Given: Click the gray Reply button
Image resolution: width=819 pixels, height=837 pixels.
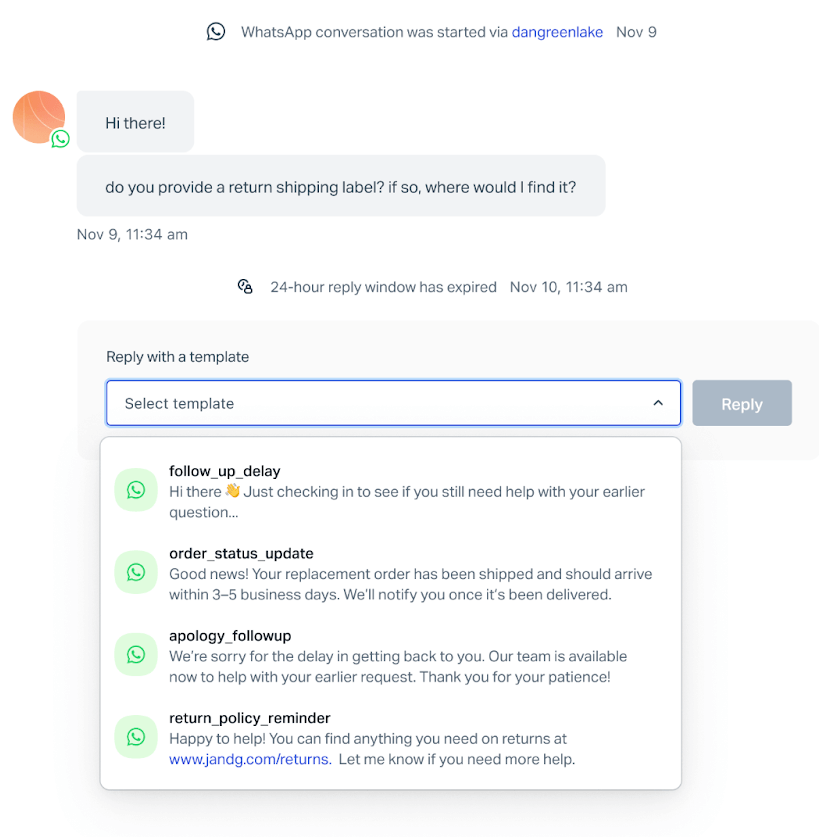Looking at the screenshot, I should 742,403.
